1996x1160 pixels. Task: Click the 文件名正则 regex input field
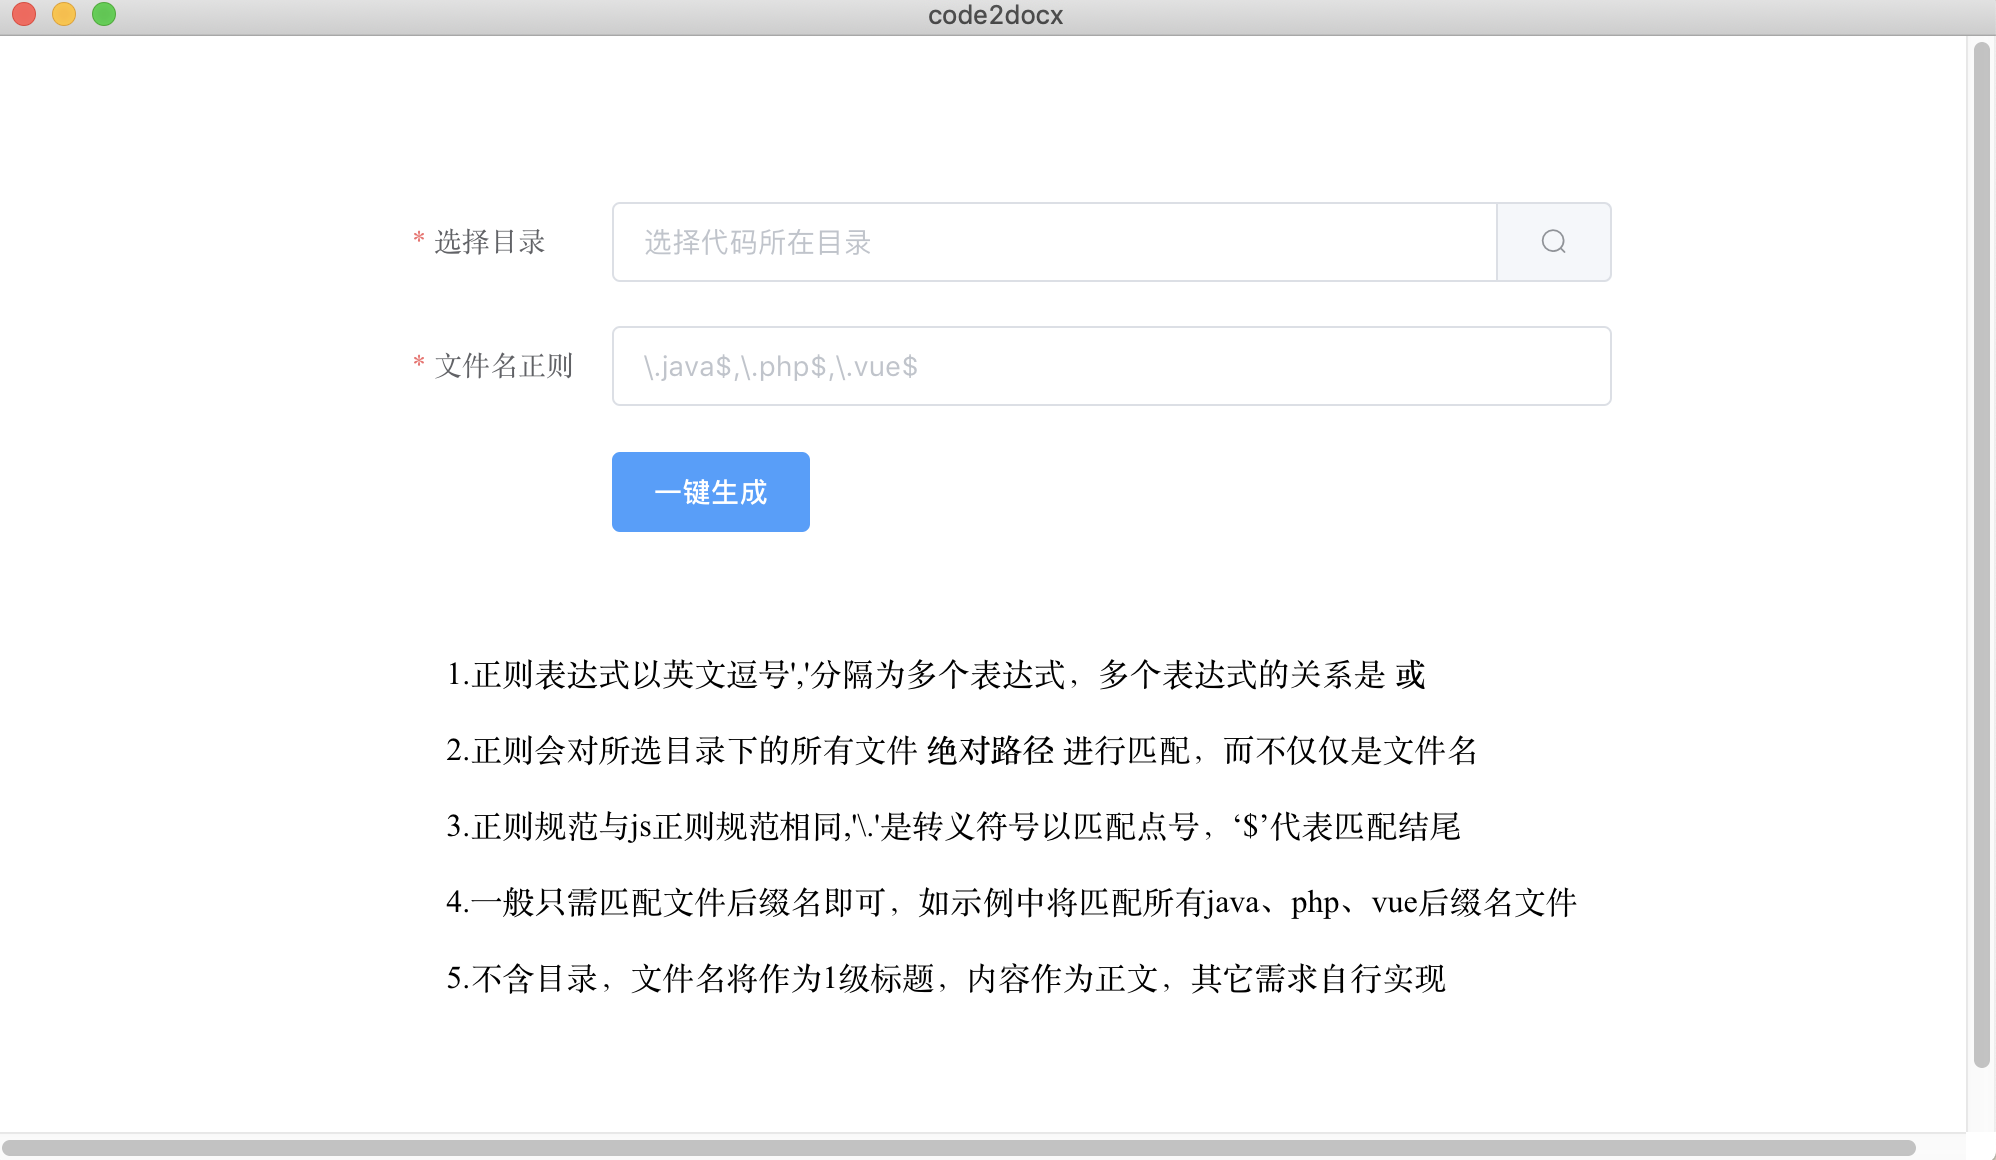(1110, 366)
